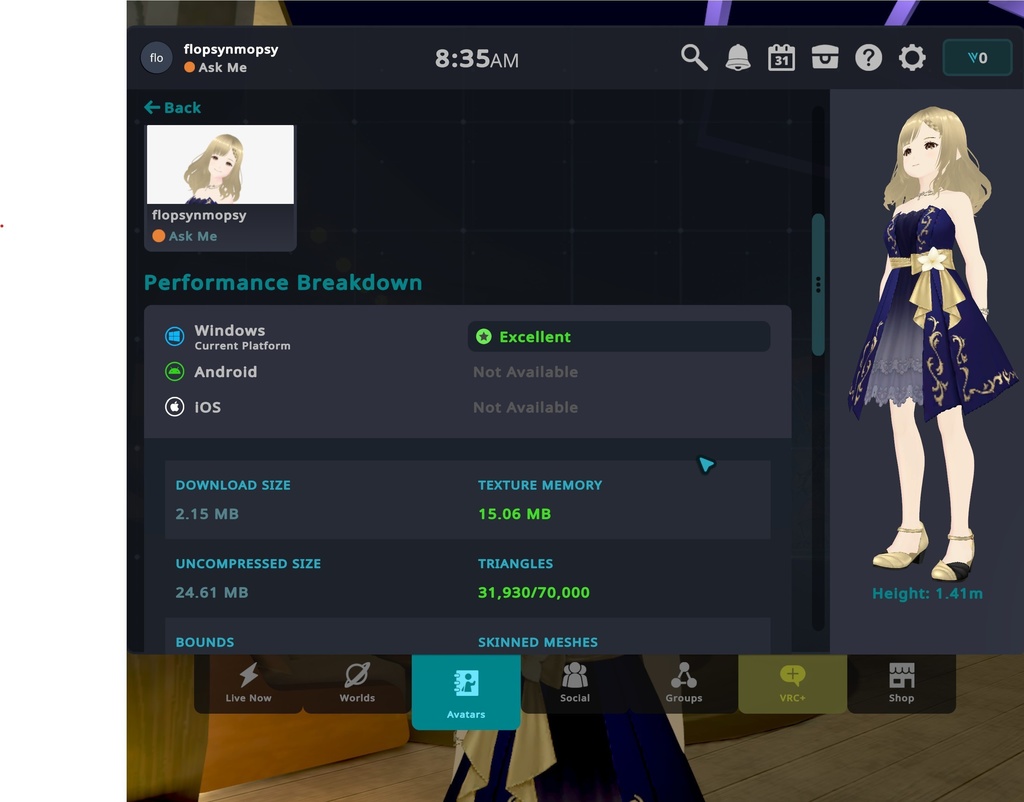Open the flo profile picture

click(x=156, y=57)
